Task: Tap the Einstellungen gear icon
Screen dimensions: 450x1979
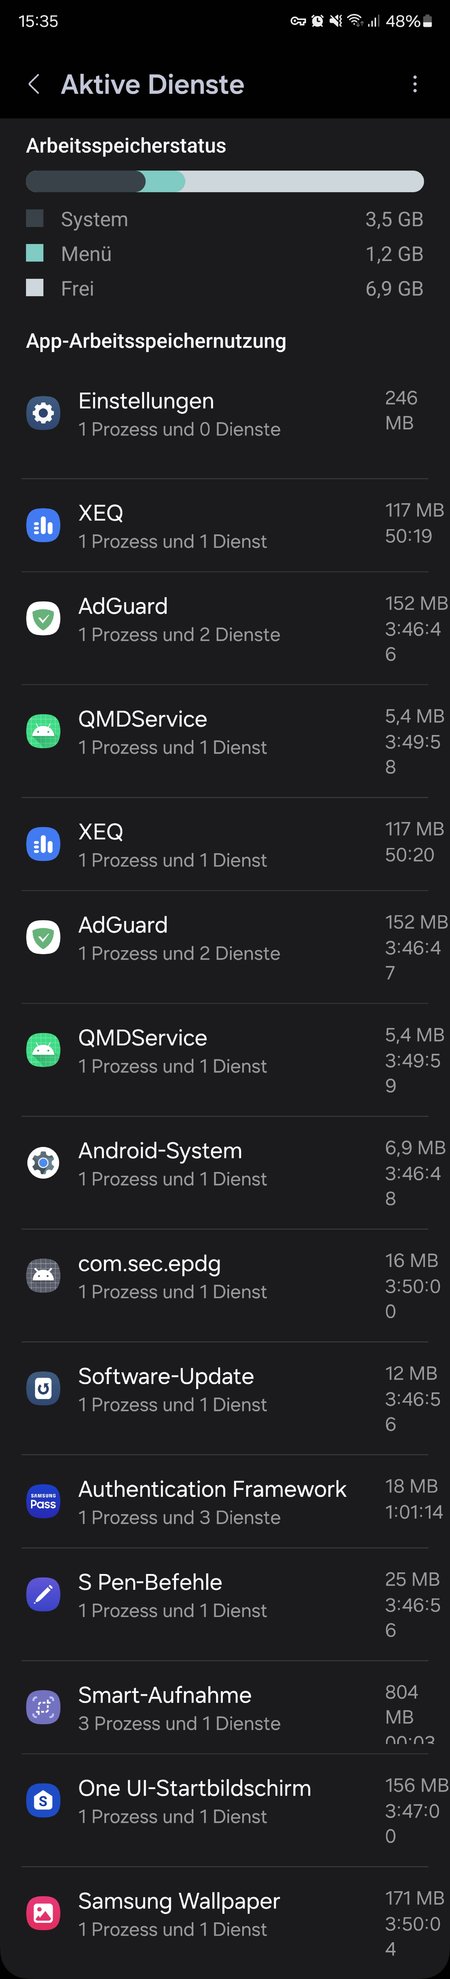Action: [43, 412]
